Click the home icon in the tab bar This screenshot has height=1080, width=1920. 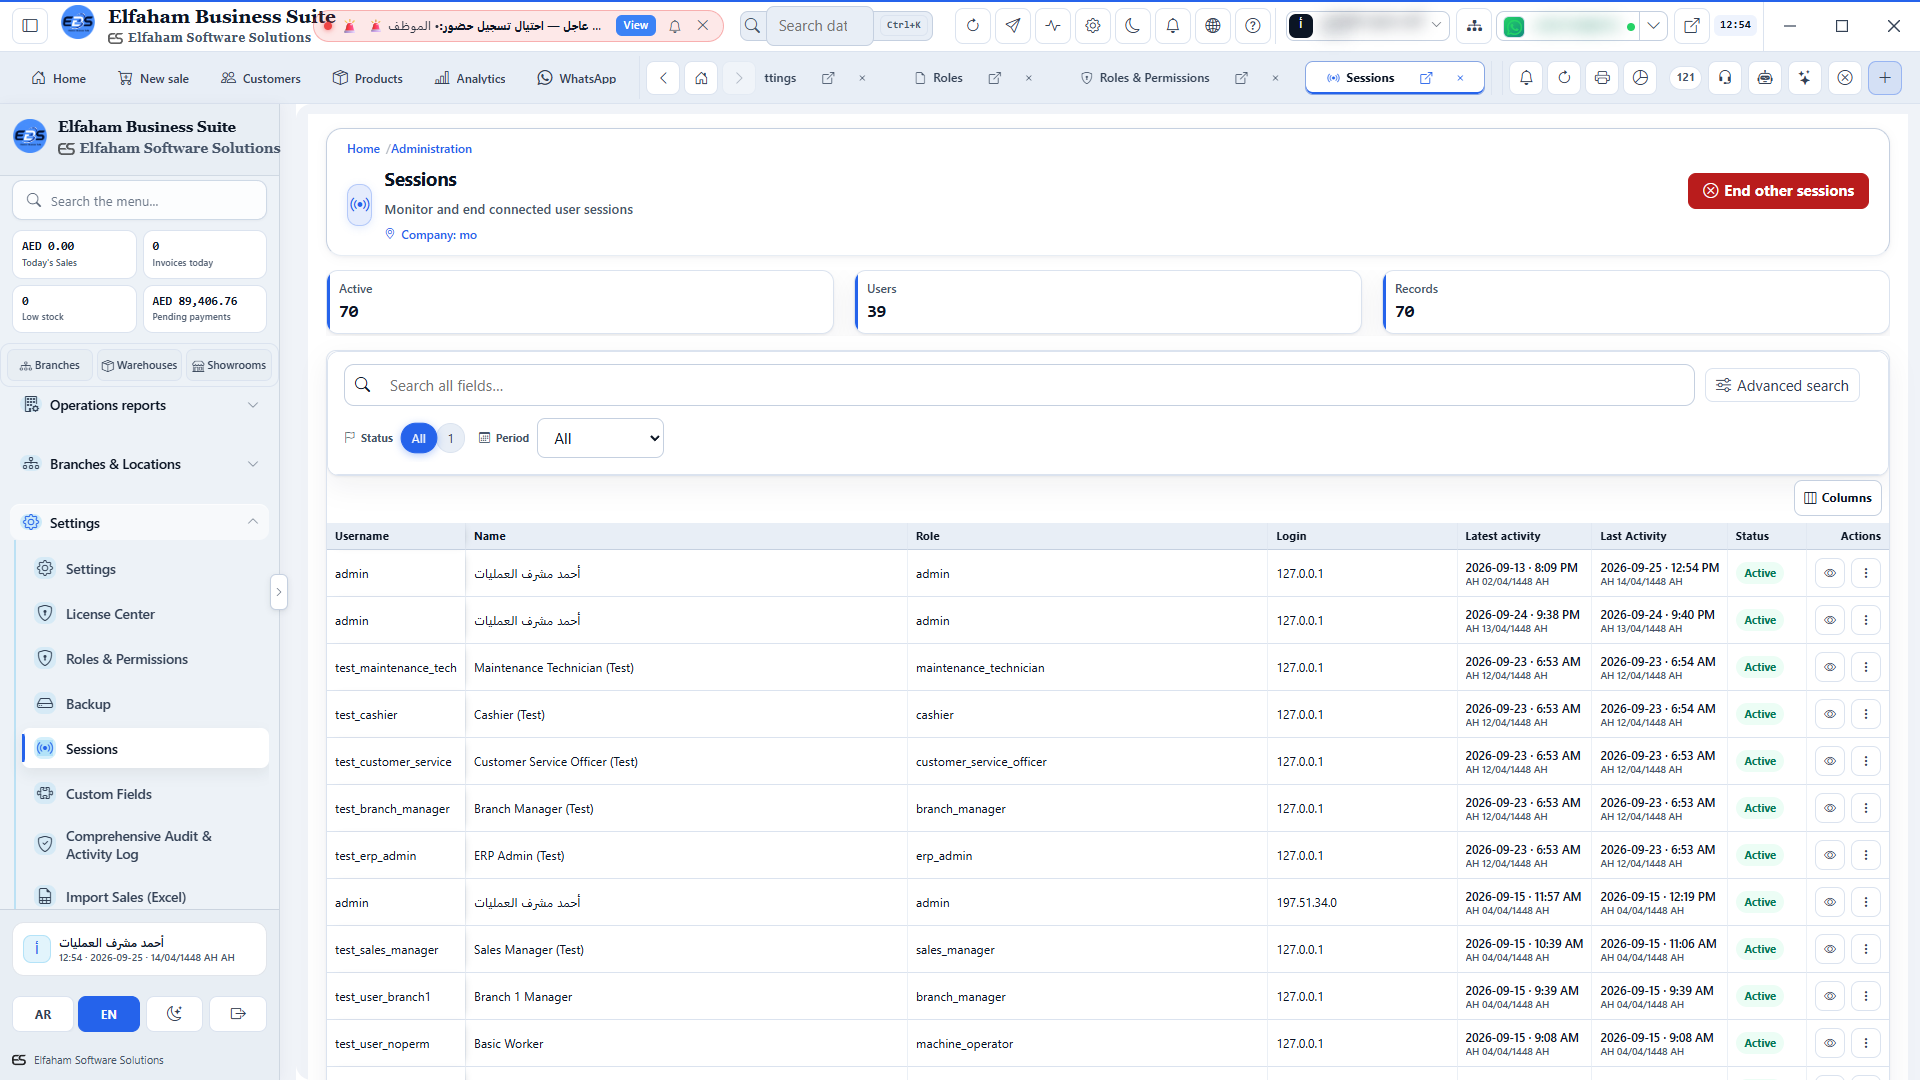[702, 78]
